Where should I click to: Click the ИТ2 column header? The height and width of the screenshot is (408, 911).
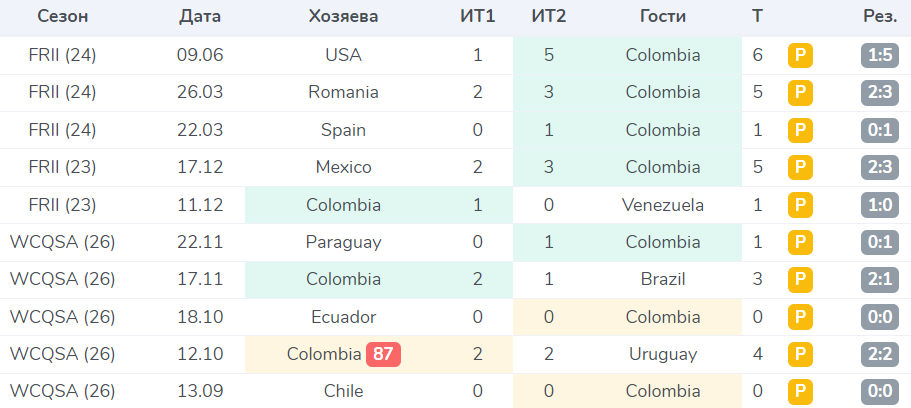(549, 17)
